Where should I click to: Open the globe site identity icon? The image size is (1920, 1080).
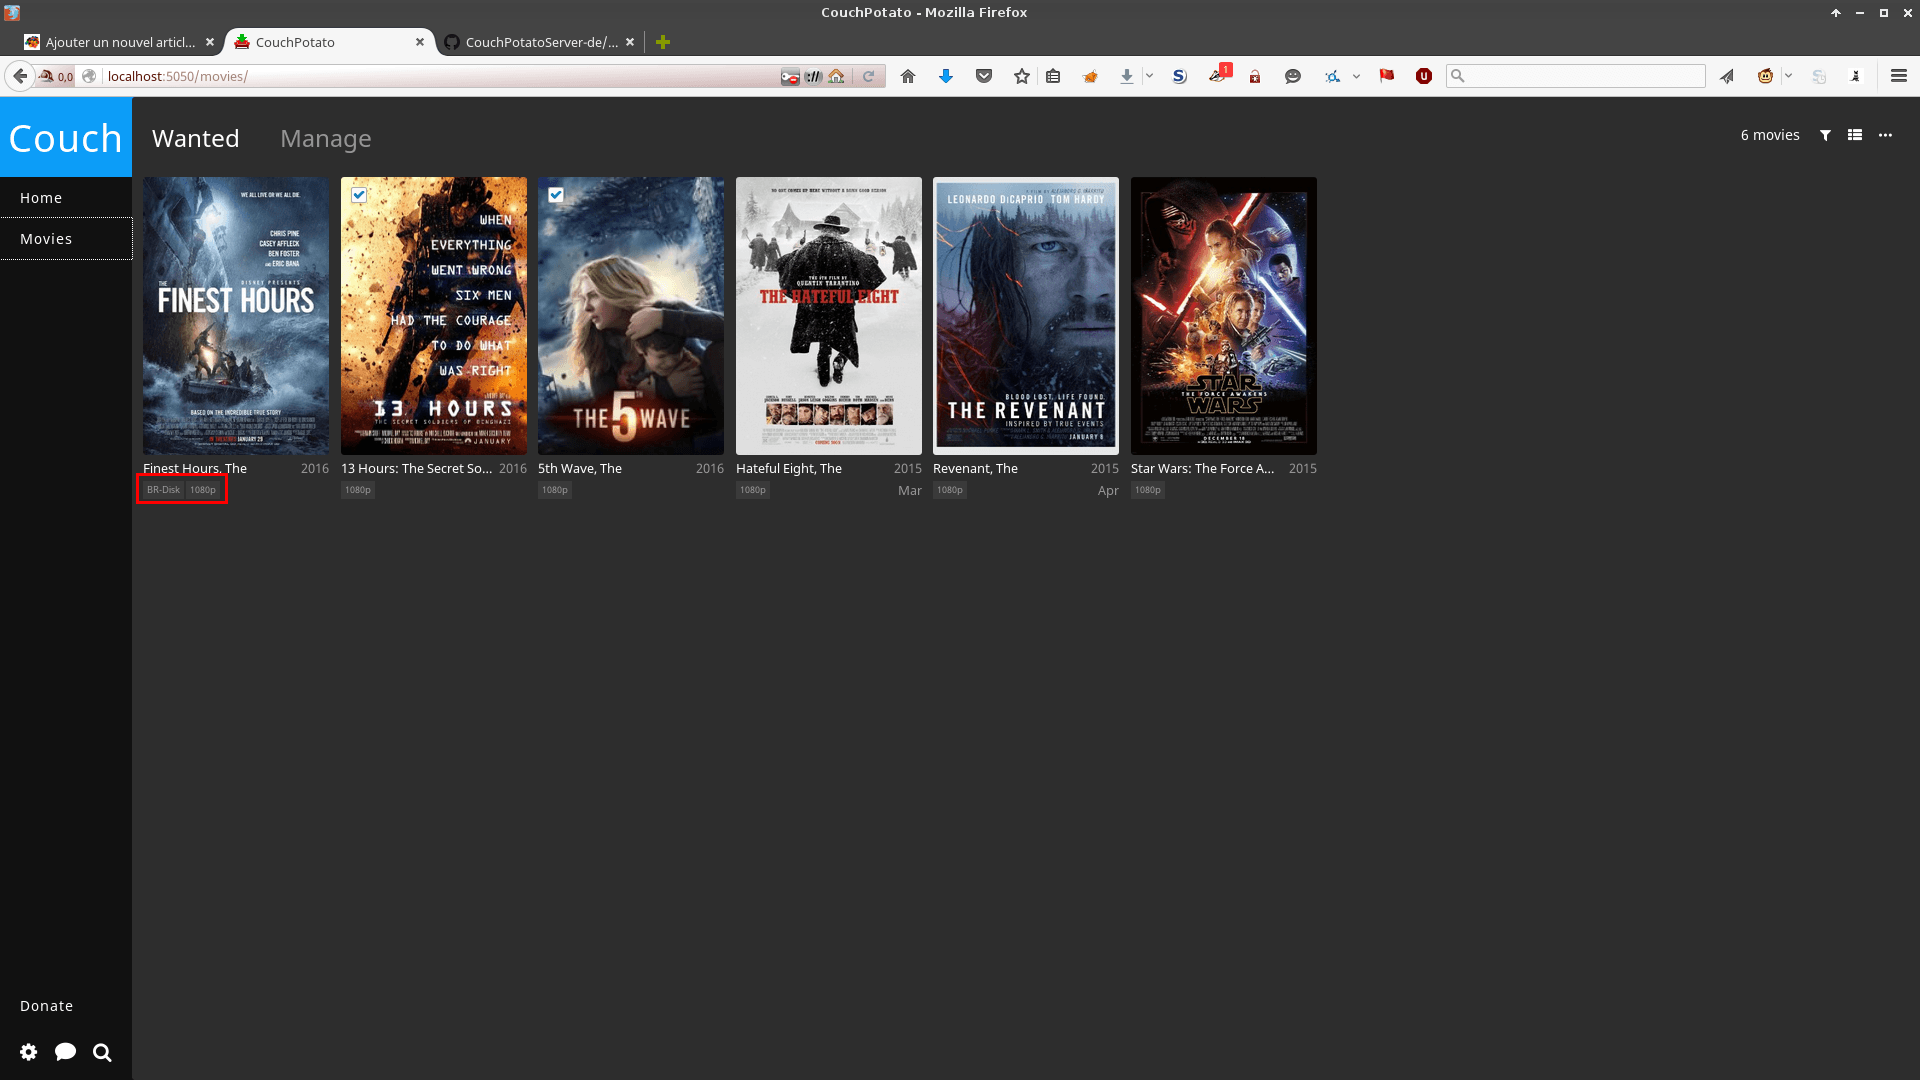point(89,76)
